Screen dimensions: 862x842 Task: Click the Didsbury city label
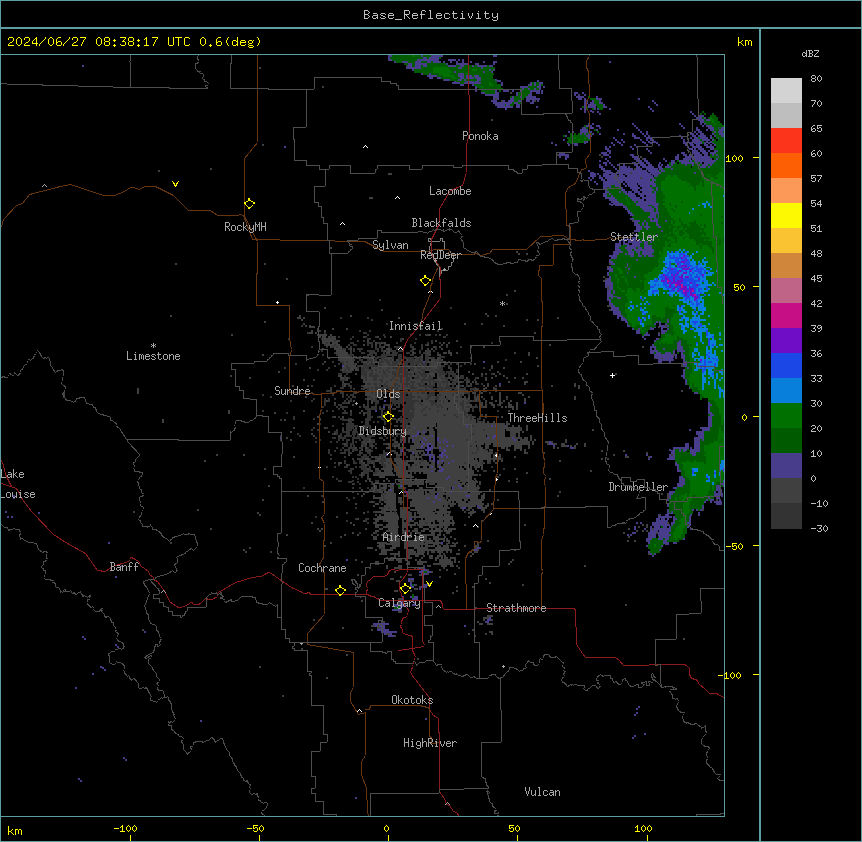coord(383,431)
